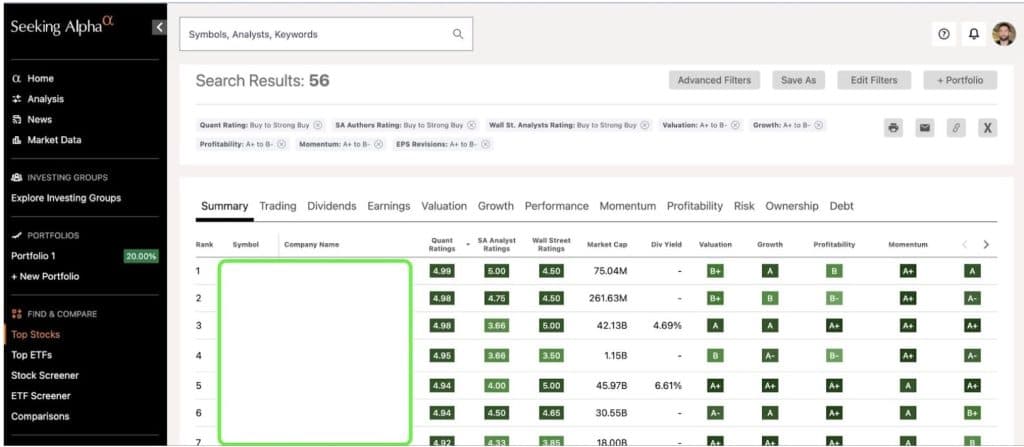Switch to the Growth tab
The image size is (1024, 447).
click(x=496, y=206)
